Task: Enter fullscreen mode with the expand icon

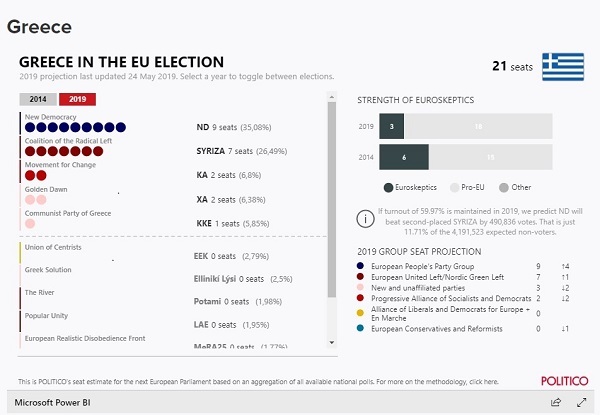Action: (581, 402)
